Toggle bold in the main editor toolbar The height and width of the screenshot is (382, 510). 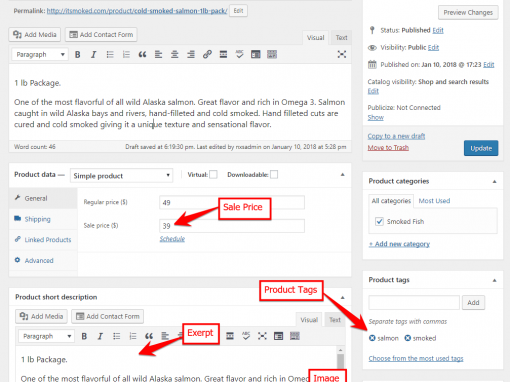click(x=77, y=54)
